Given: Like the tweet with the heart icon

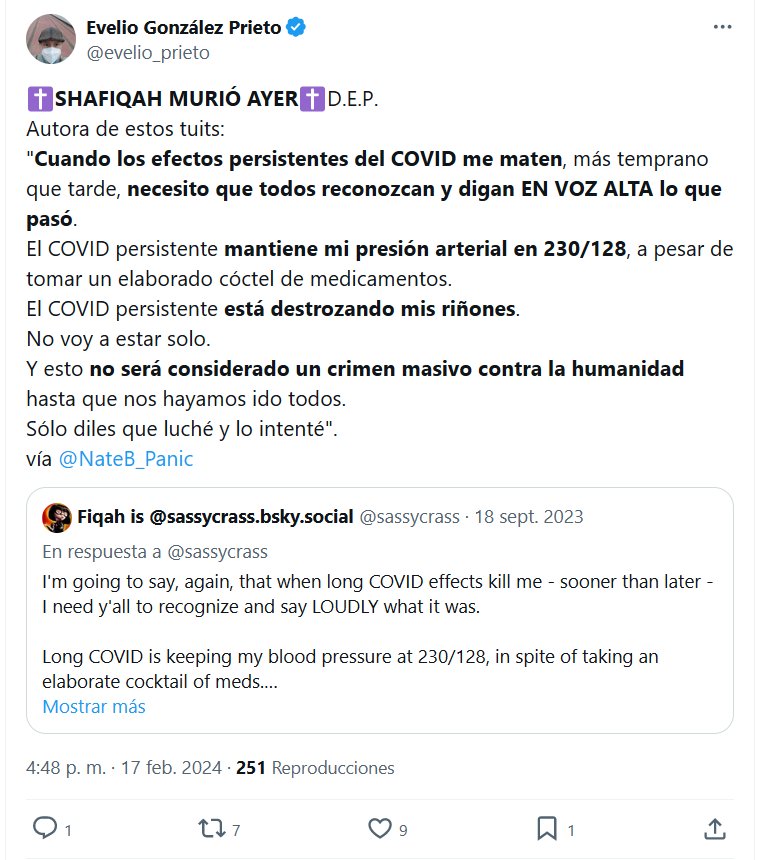Looking at the screenshot, I should pos(380,828).
